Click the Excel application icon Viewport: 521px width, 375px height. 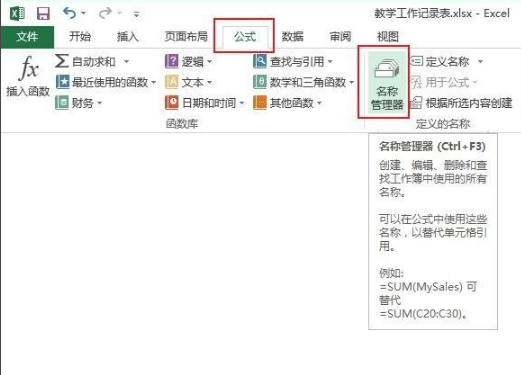(17, 14)
